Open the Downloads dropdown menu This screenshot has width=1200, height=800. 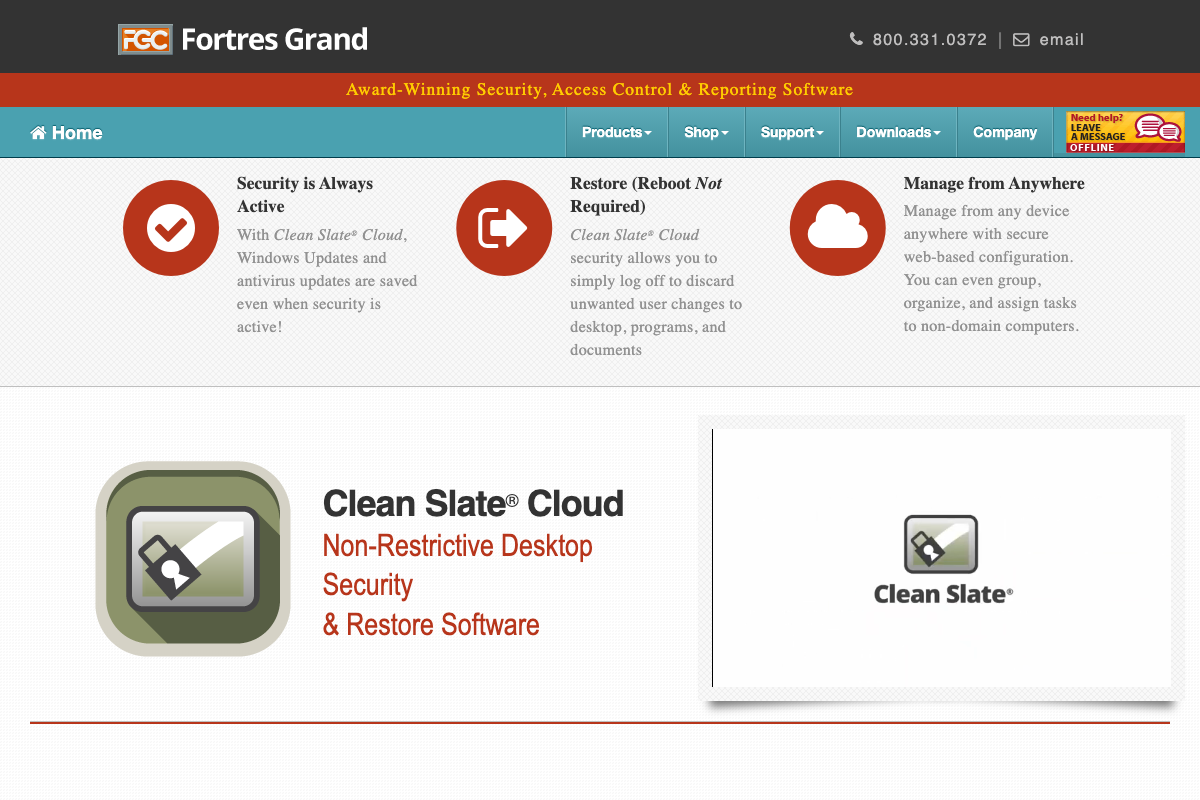898,132
